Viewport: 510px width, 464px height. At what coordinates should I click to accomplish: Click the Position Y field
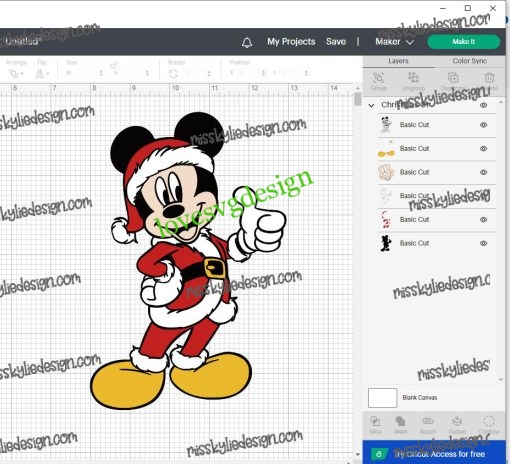(x=290, y=73)
